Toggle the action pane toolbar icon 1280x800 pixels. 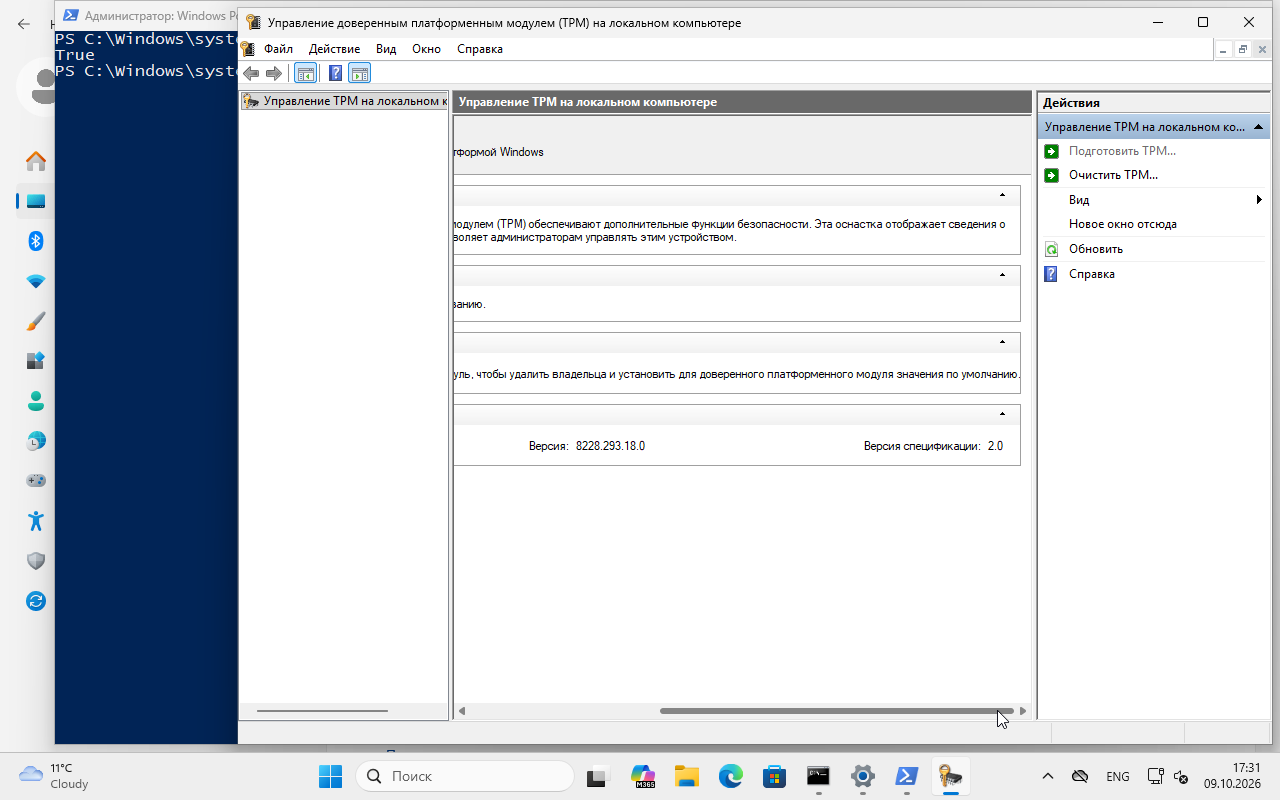tap(360, 73)
